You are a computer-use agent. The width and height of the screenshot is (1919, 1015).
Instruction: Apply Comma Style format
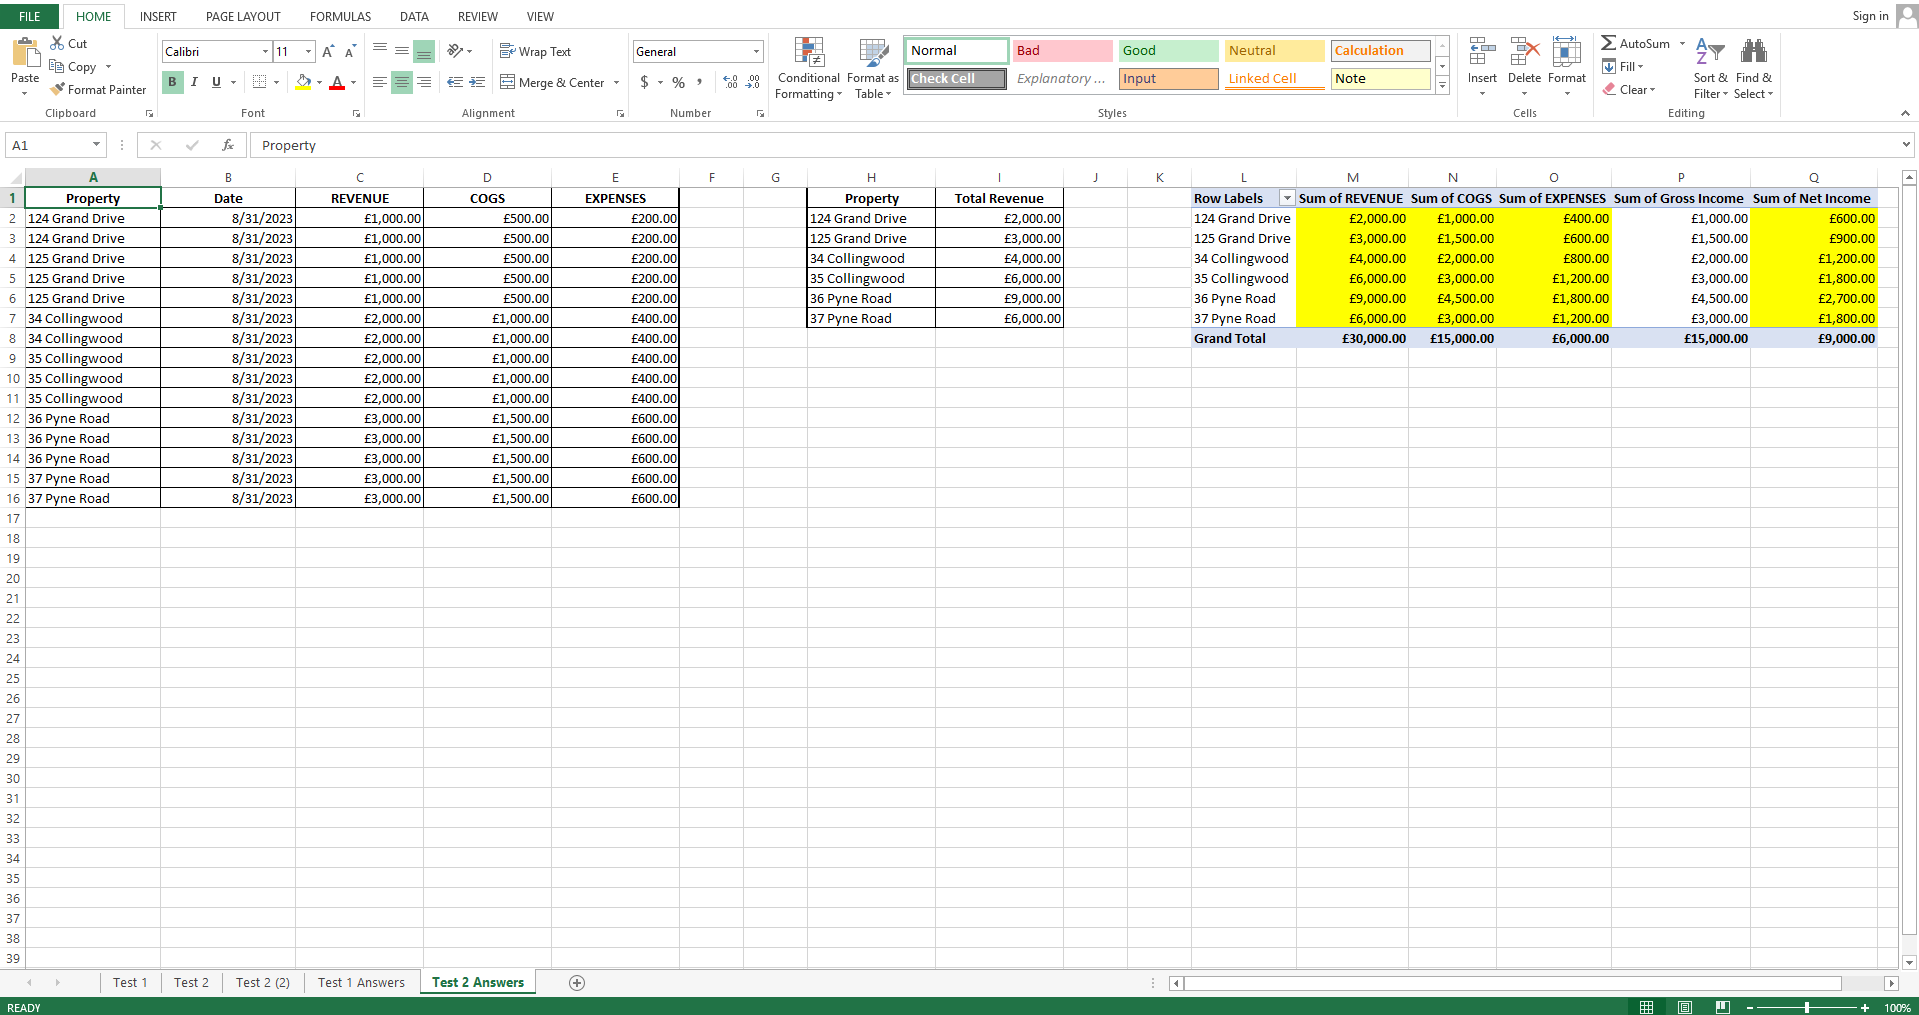[700, 82]
